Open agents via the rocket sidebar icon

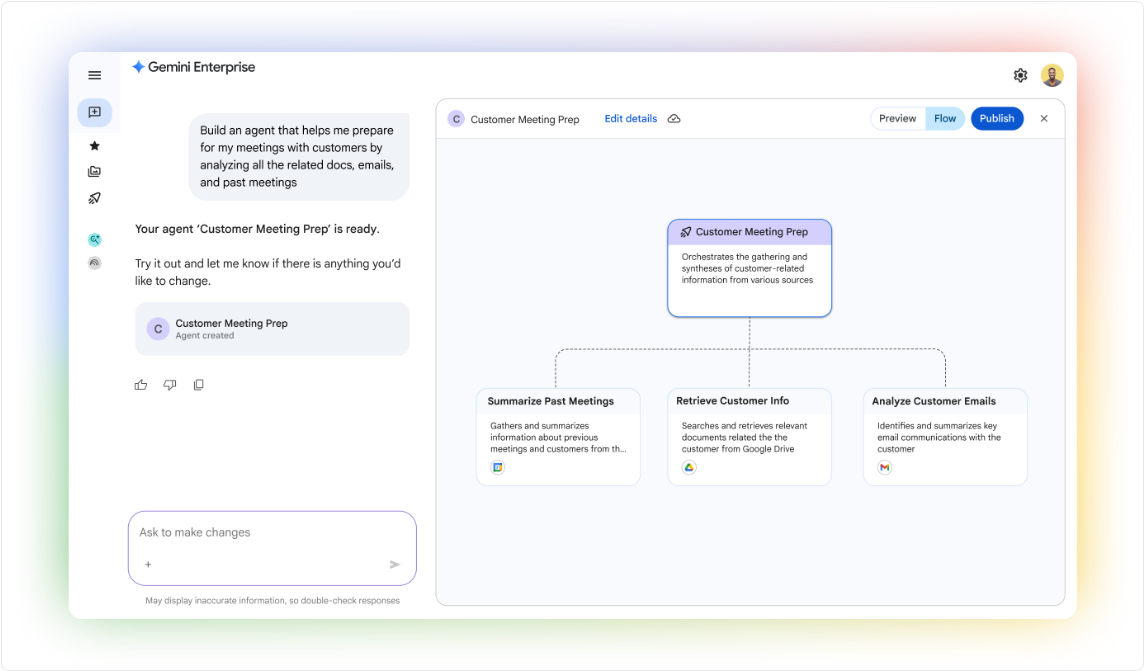(x=94, y=198)
